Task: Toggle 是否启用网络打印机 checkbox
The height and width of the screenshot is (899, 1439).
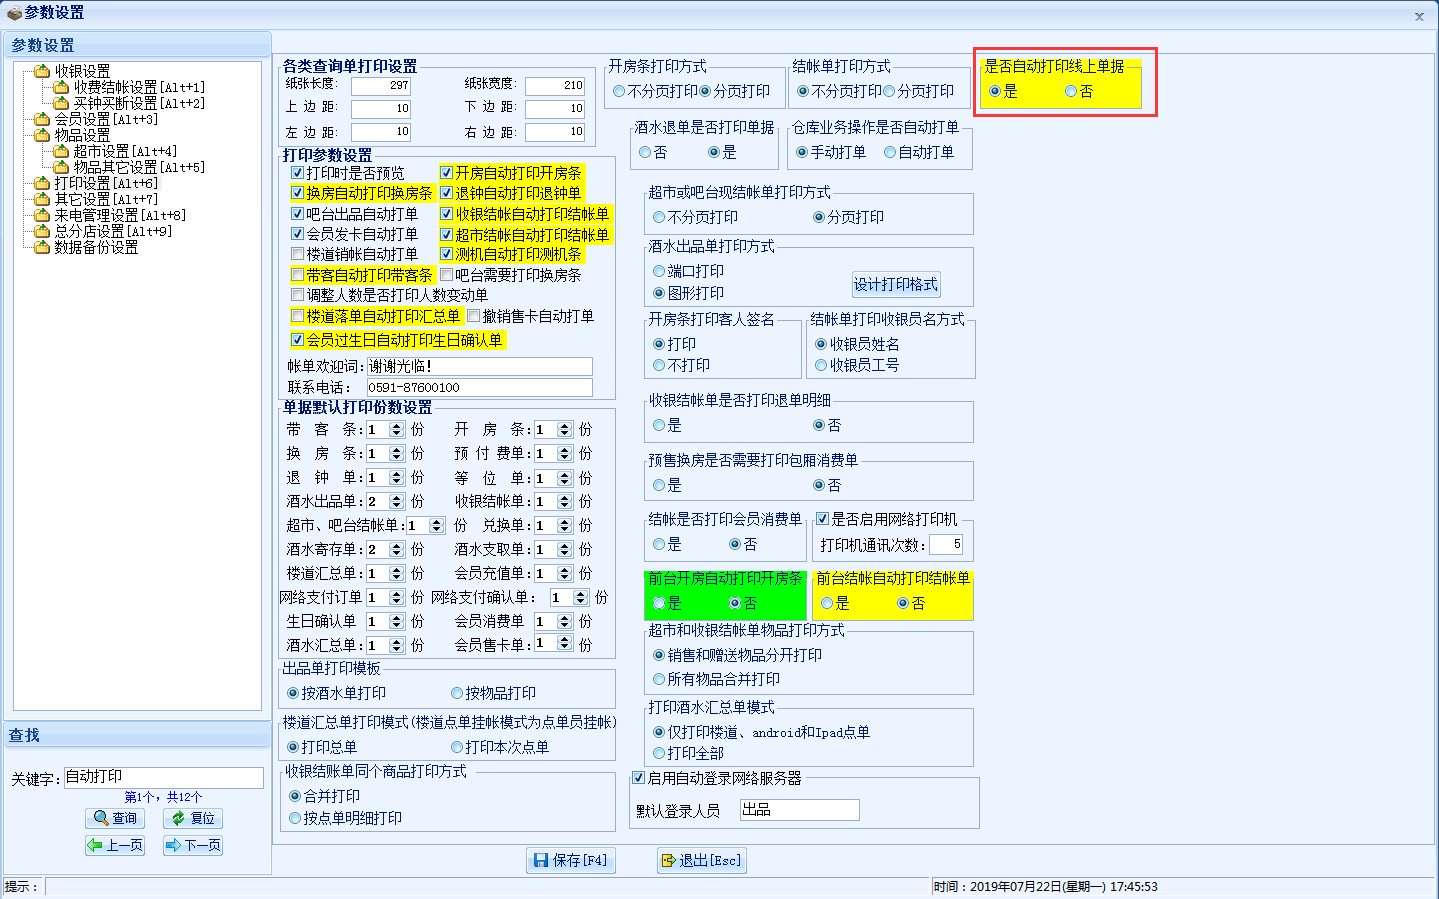Action: 822,519
